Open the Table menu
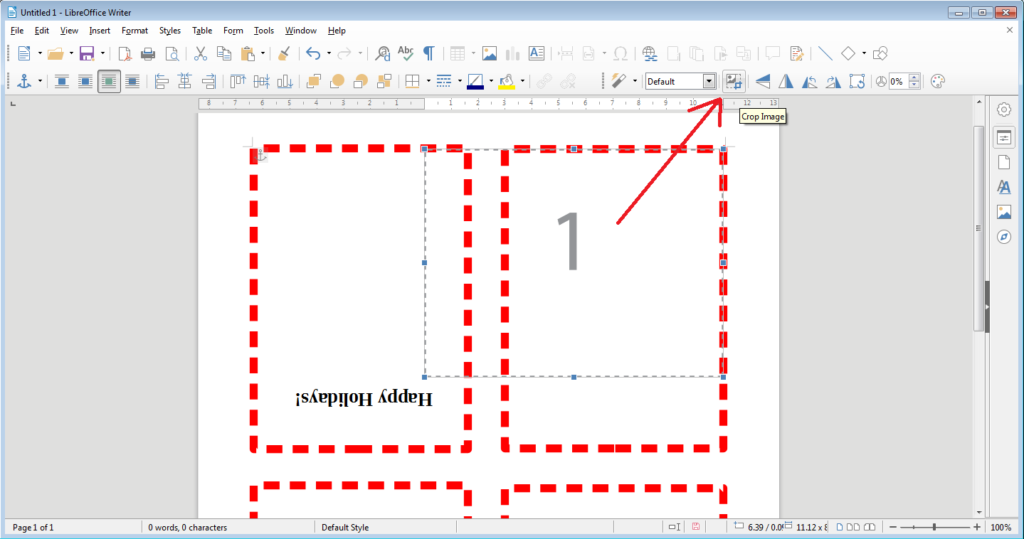 (202, 30)
